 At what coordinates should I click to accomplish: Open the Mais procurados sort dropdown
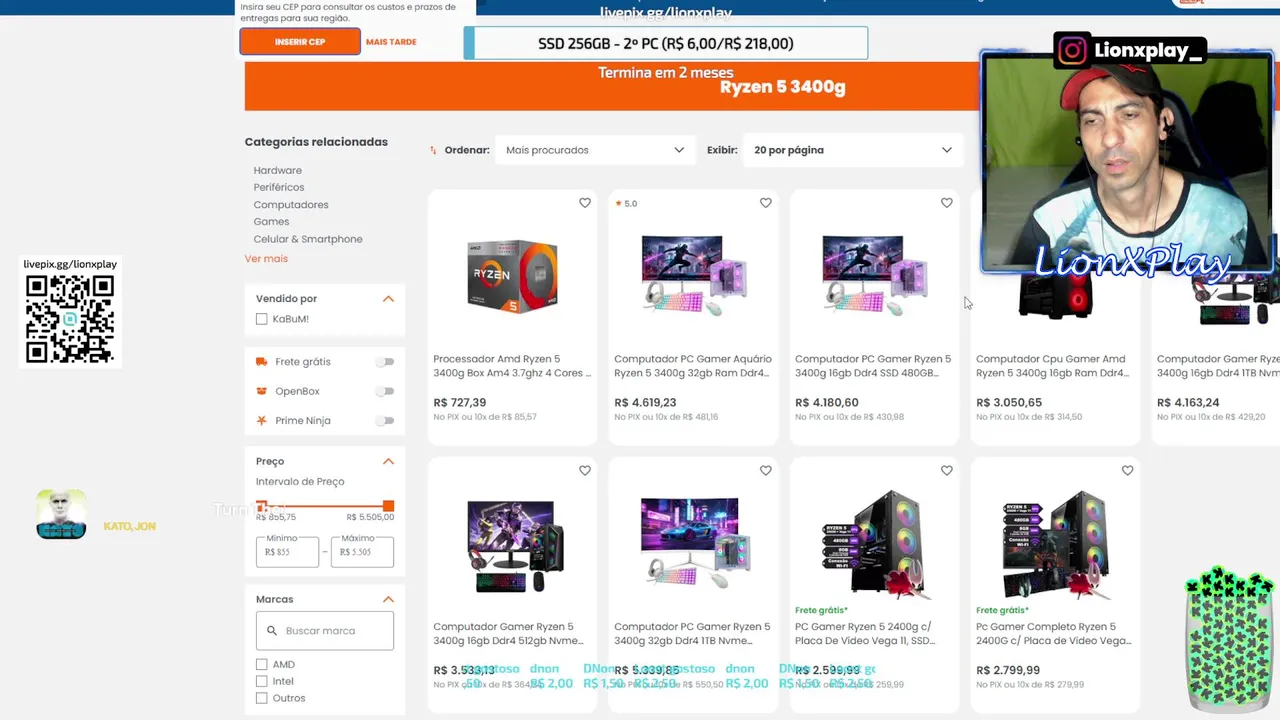(594, 150)
